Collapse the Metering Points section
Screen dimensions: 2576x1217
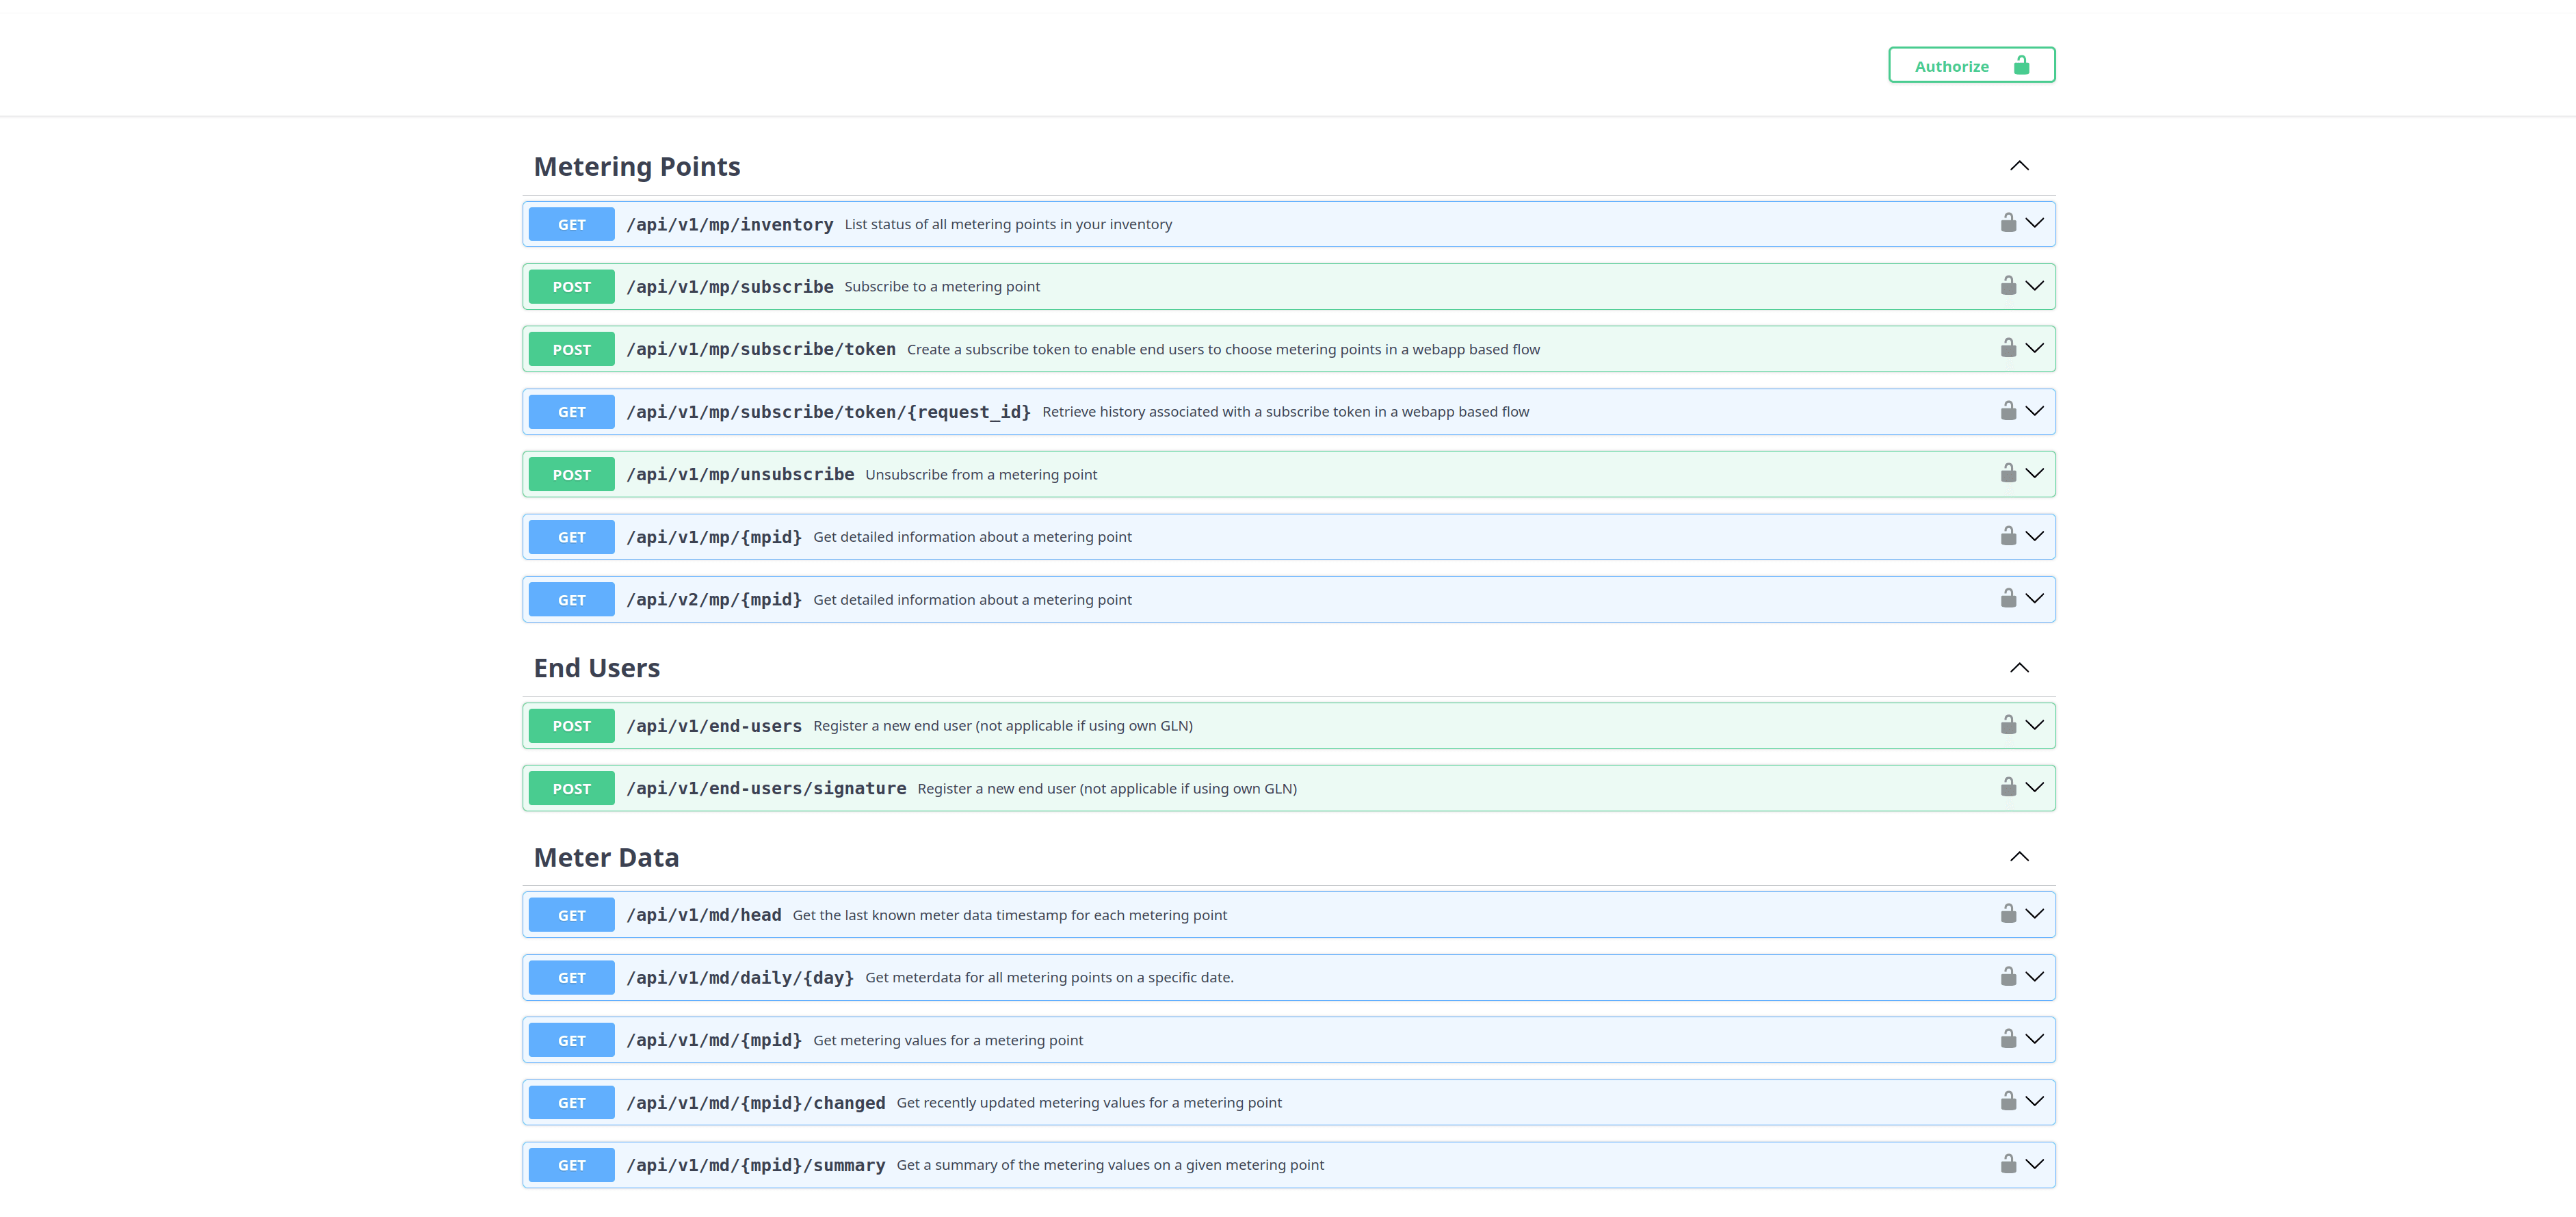[x=2020, y=165]
